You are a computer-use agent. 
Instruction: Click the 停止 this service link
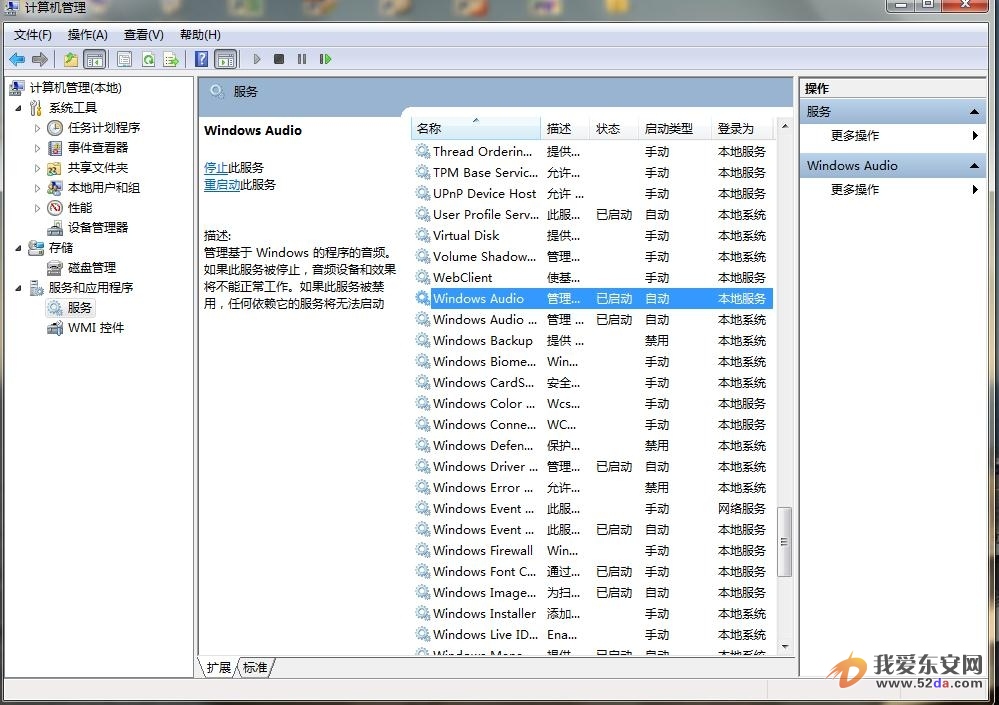coord(215,167)
